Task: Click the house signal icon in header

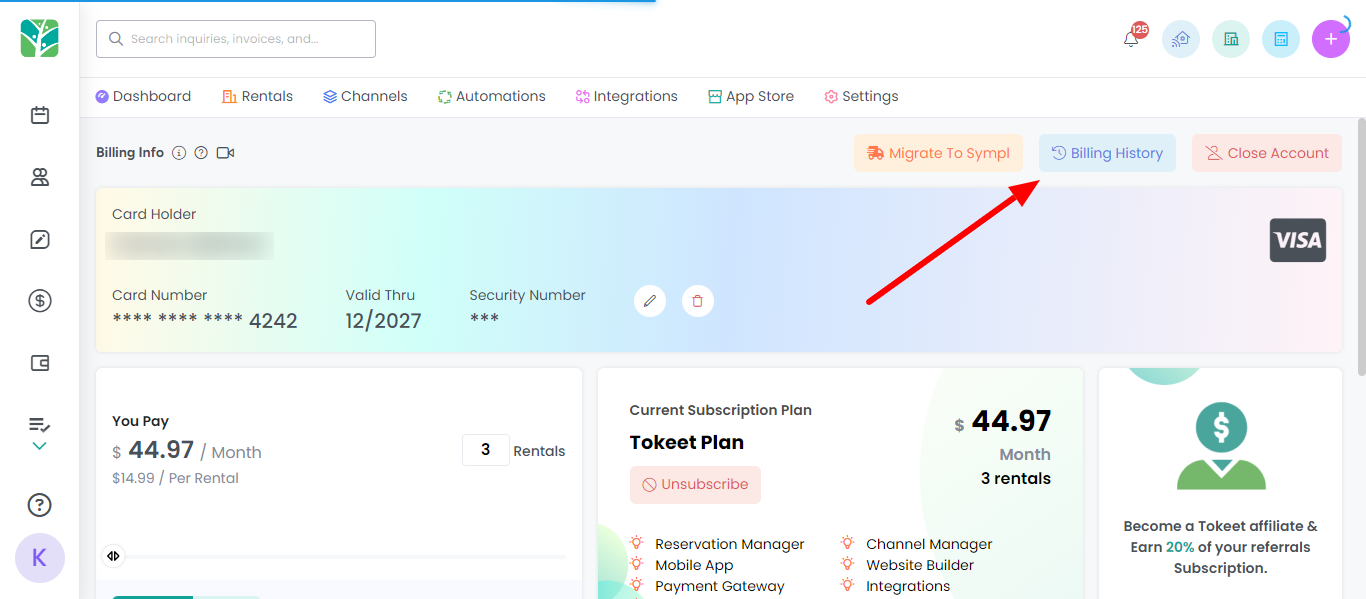Action: (1181, 39)
